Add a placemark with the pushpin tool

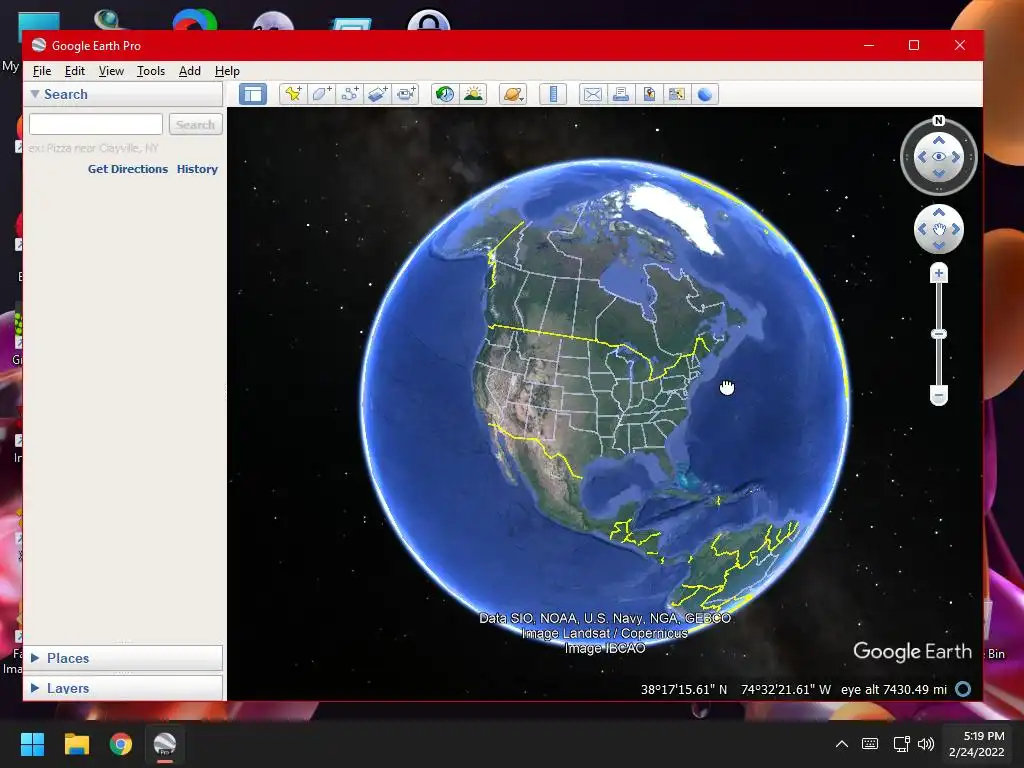click(293, 94)
